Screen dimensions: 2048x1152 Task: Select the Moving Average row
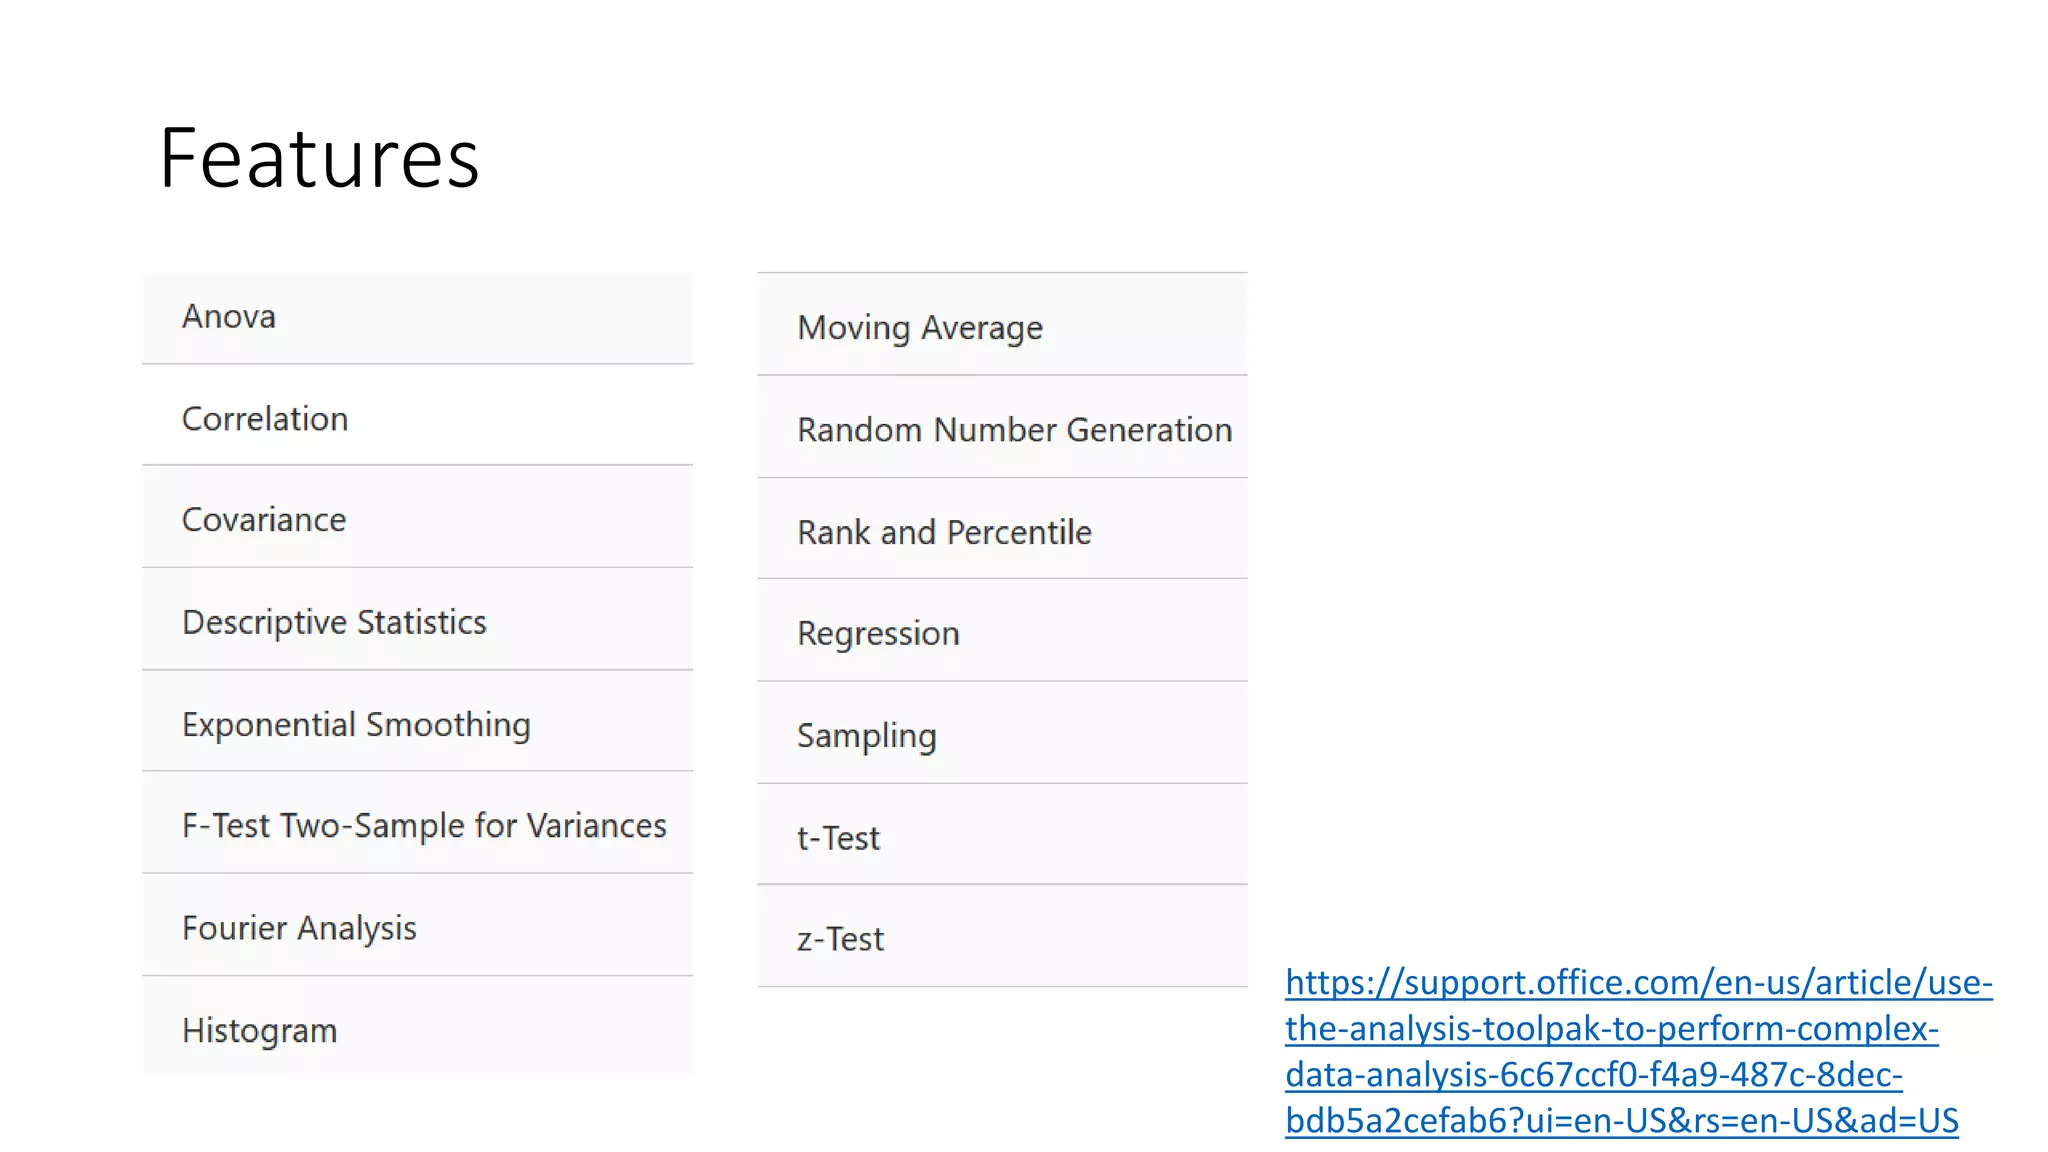(x=1002, y=324)
